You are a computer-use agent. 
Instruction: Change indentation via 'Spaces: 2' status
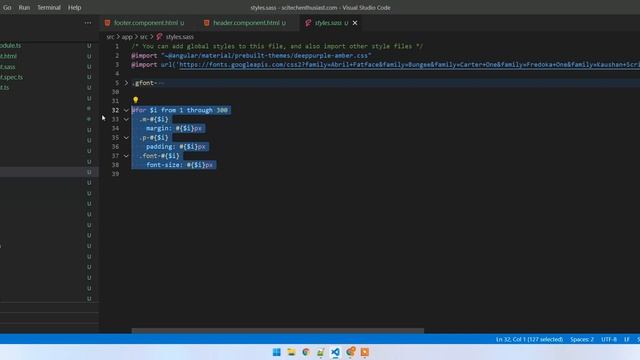point(582,339)
